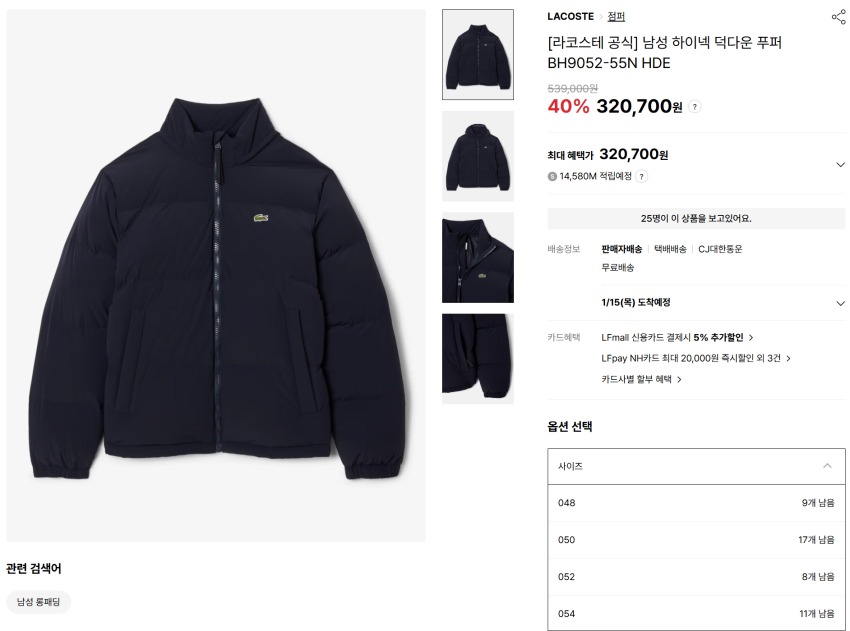The image size is (850, 631).
Task: View the zipper collar close-up thumbnail
Action: pos(478,257)
